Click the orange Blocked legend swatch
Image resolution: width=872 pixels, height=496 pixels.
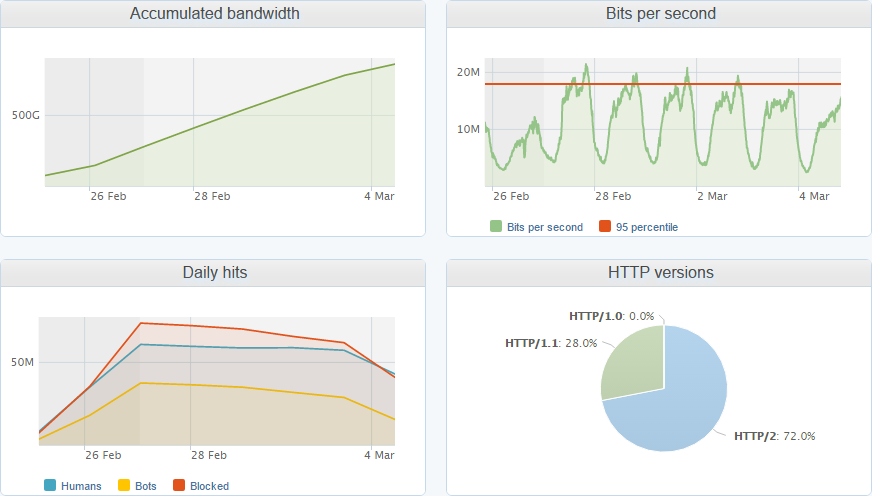point(179,486)
